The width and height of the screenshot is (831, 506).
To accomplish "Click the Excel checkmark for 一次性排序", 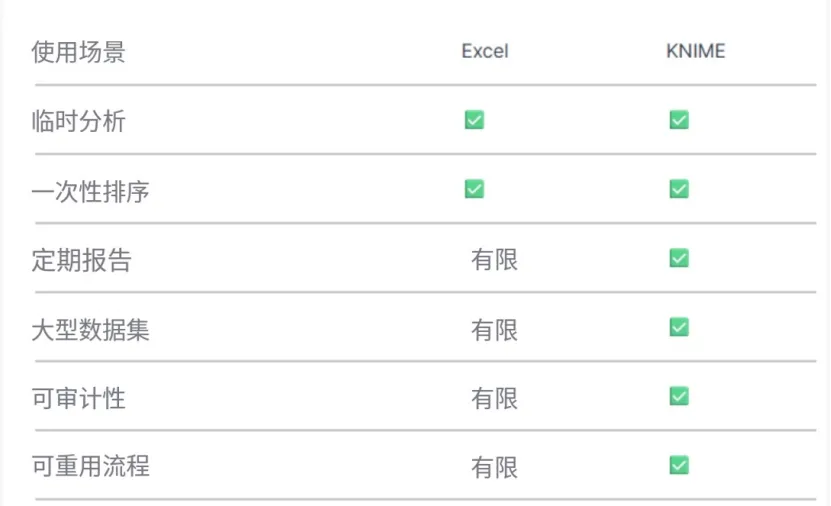I will pos(474,189).
